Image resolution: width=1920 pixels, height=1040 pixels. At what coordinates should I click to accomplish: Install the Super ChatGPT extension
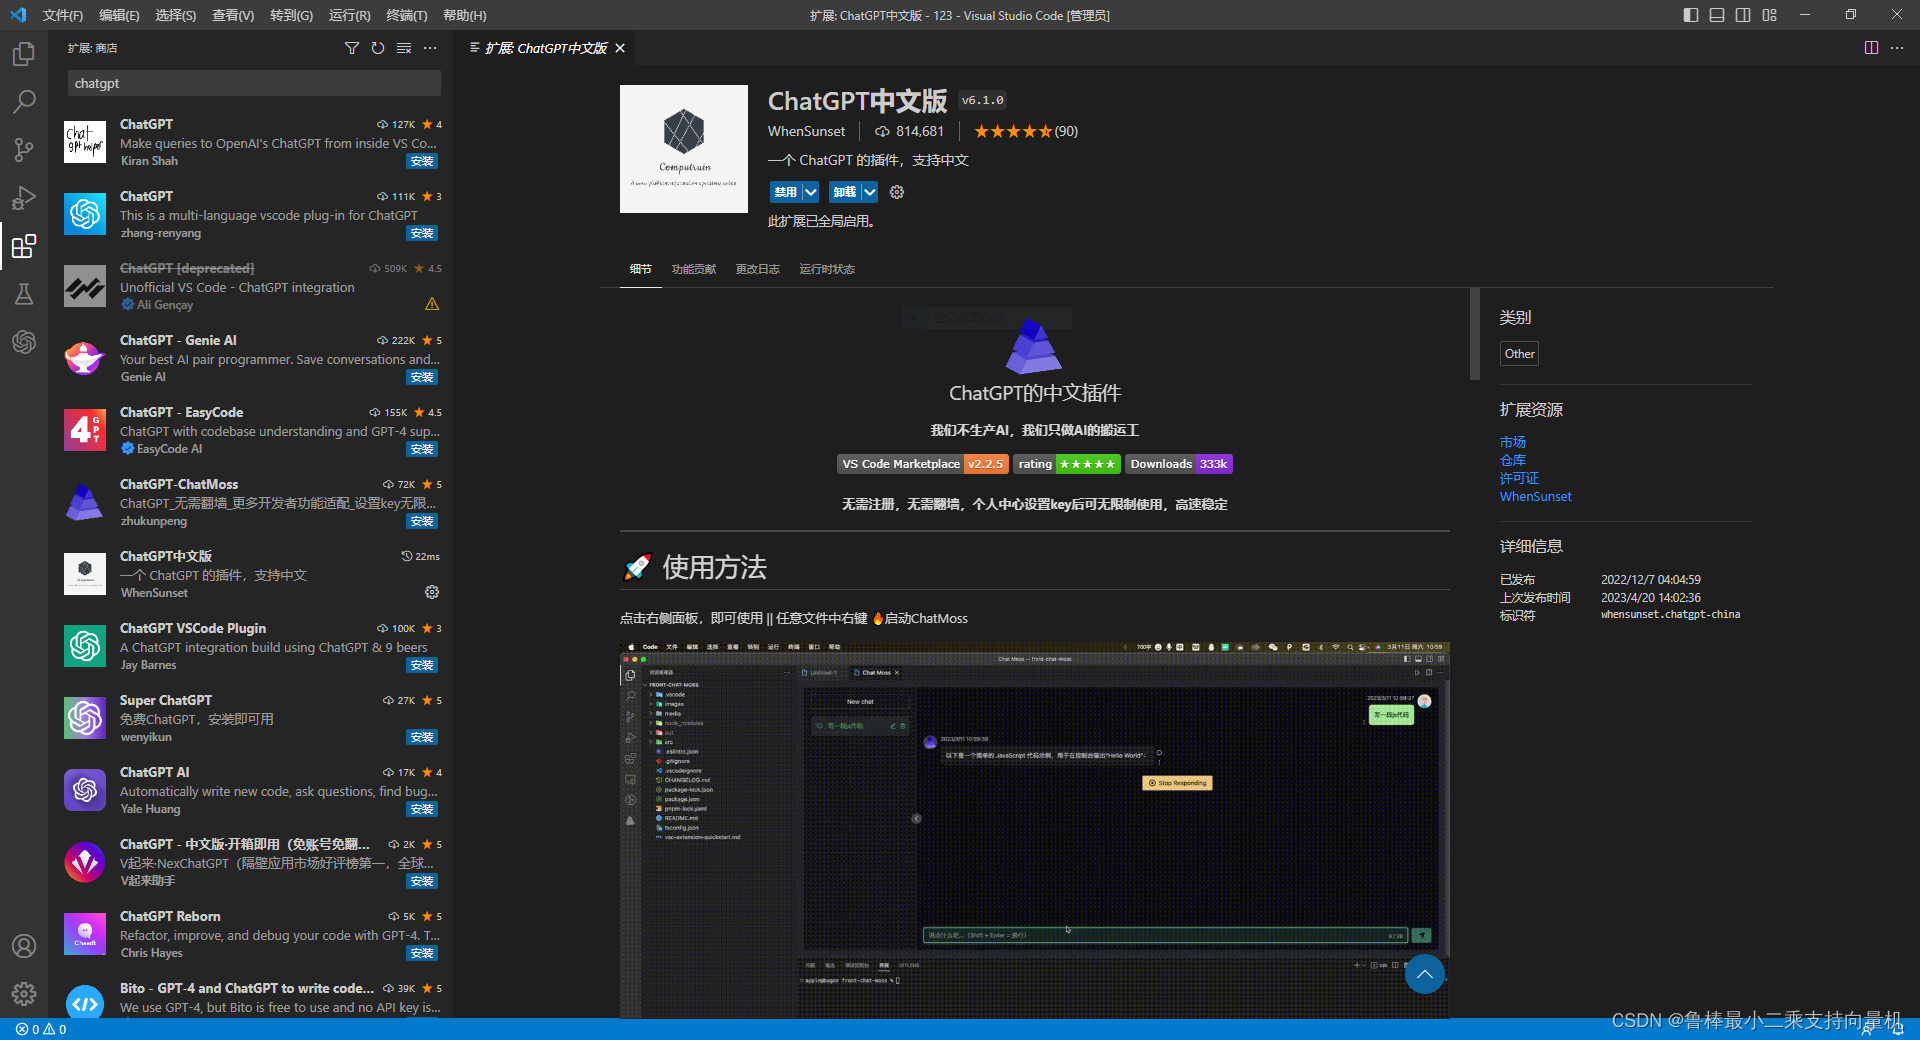(x=422, y=737)
